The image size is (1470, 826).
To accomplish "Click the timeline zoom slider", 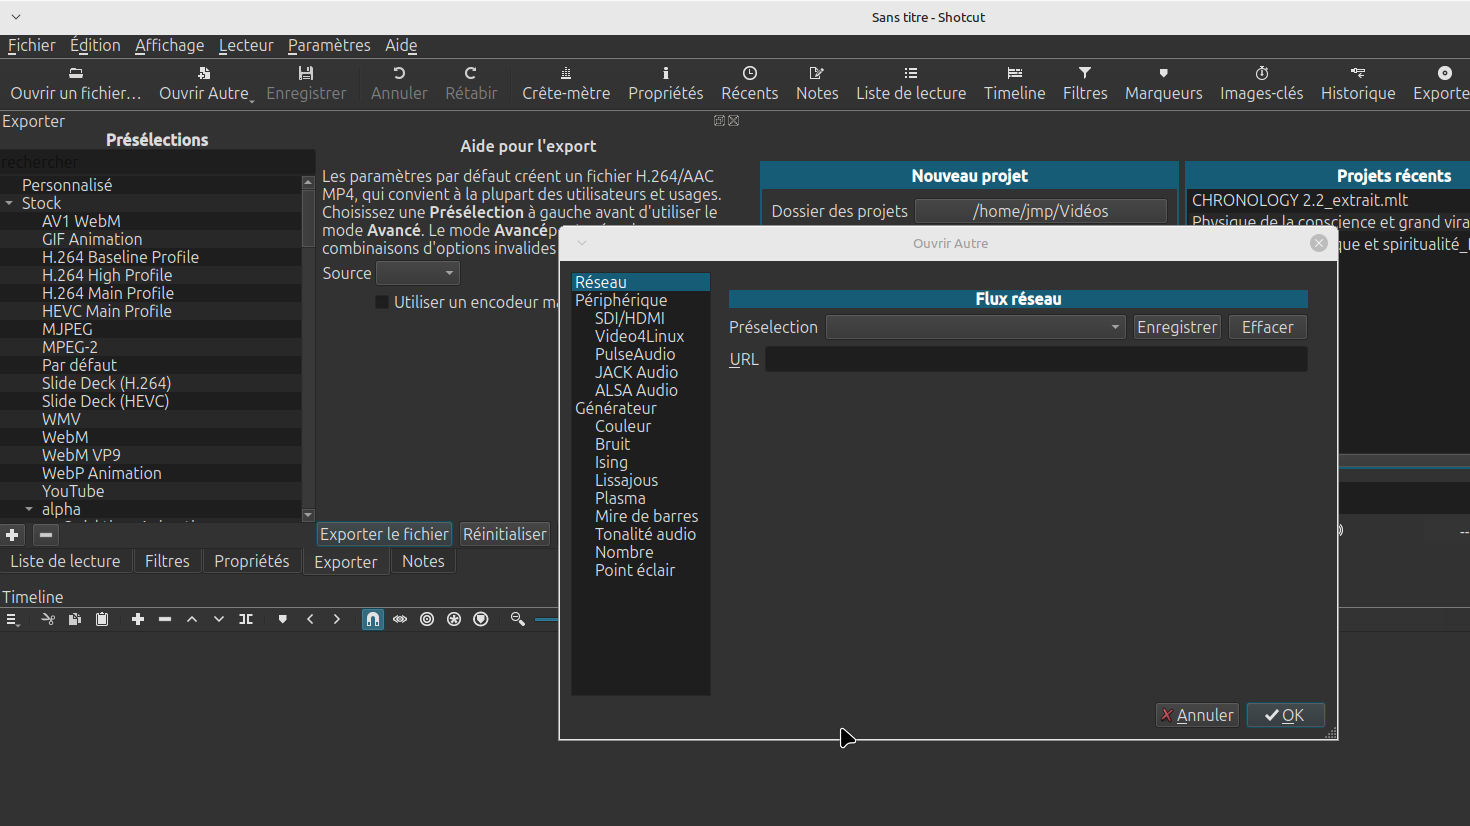I will pyautogui.click(x=546, y=620).
